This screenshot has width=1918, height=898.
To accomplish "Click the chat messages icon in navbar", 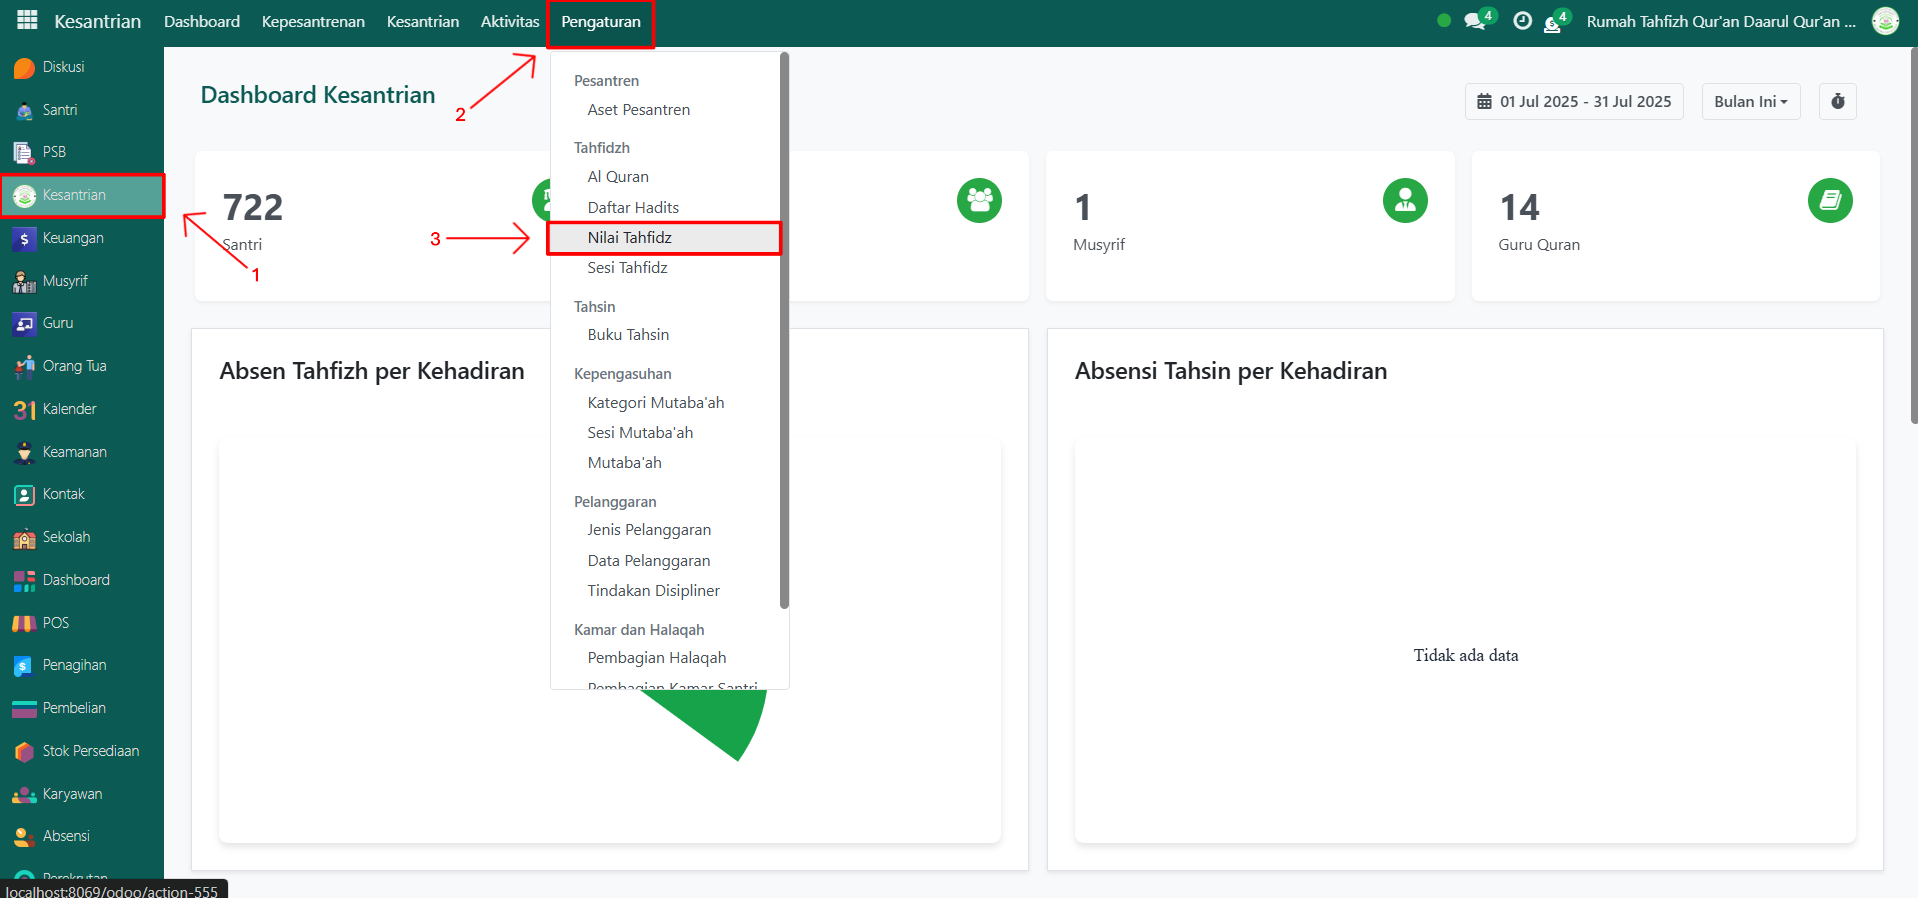I will pos(1475,21).
